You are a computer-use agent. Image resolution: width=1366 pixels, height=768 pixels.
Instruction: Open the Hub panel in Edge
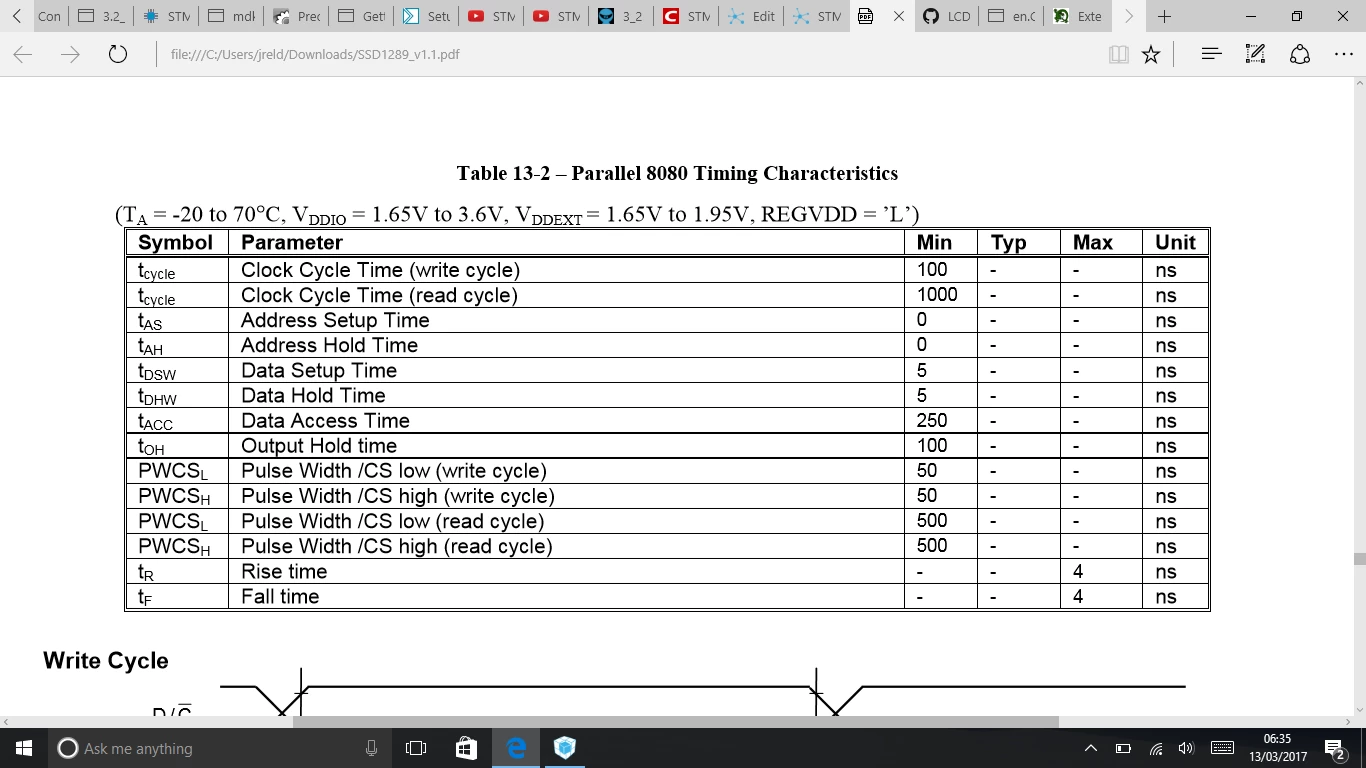coord(1211,55)
